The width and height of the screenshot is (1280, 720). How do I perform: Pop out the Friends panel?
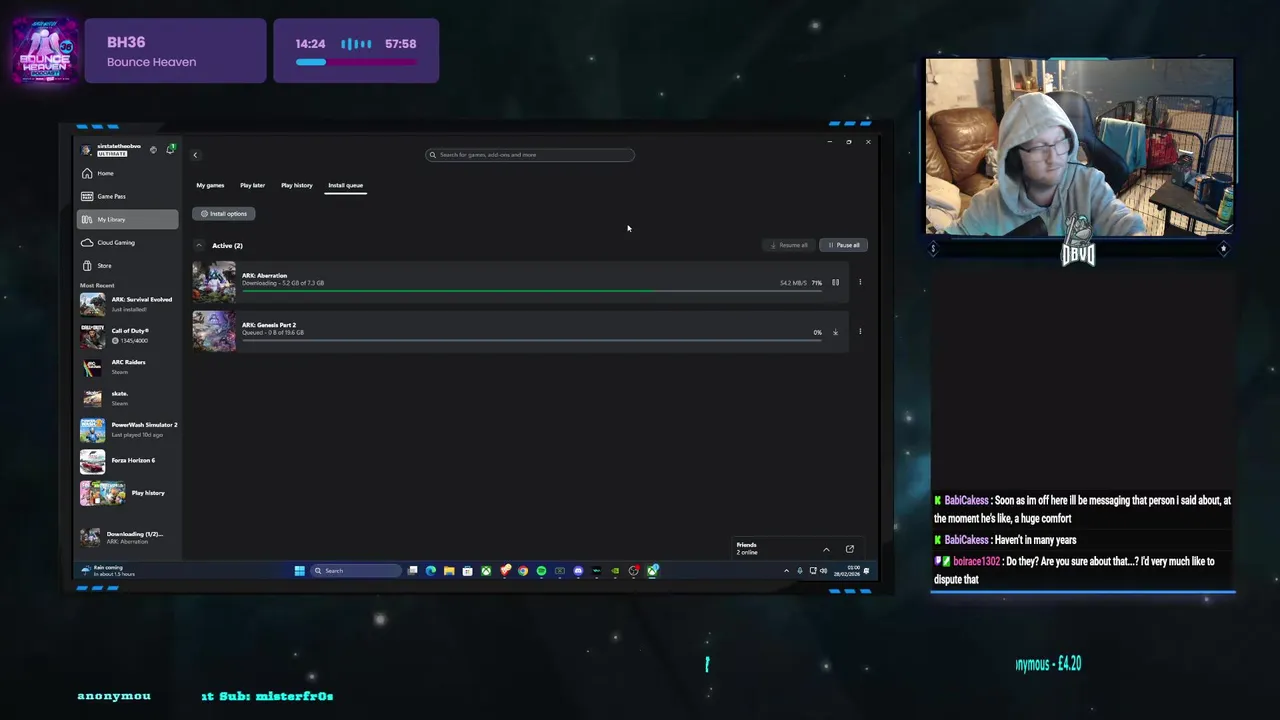[850, 549]
